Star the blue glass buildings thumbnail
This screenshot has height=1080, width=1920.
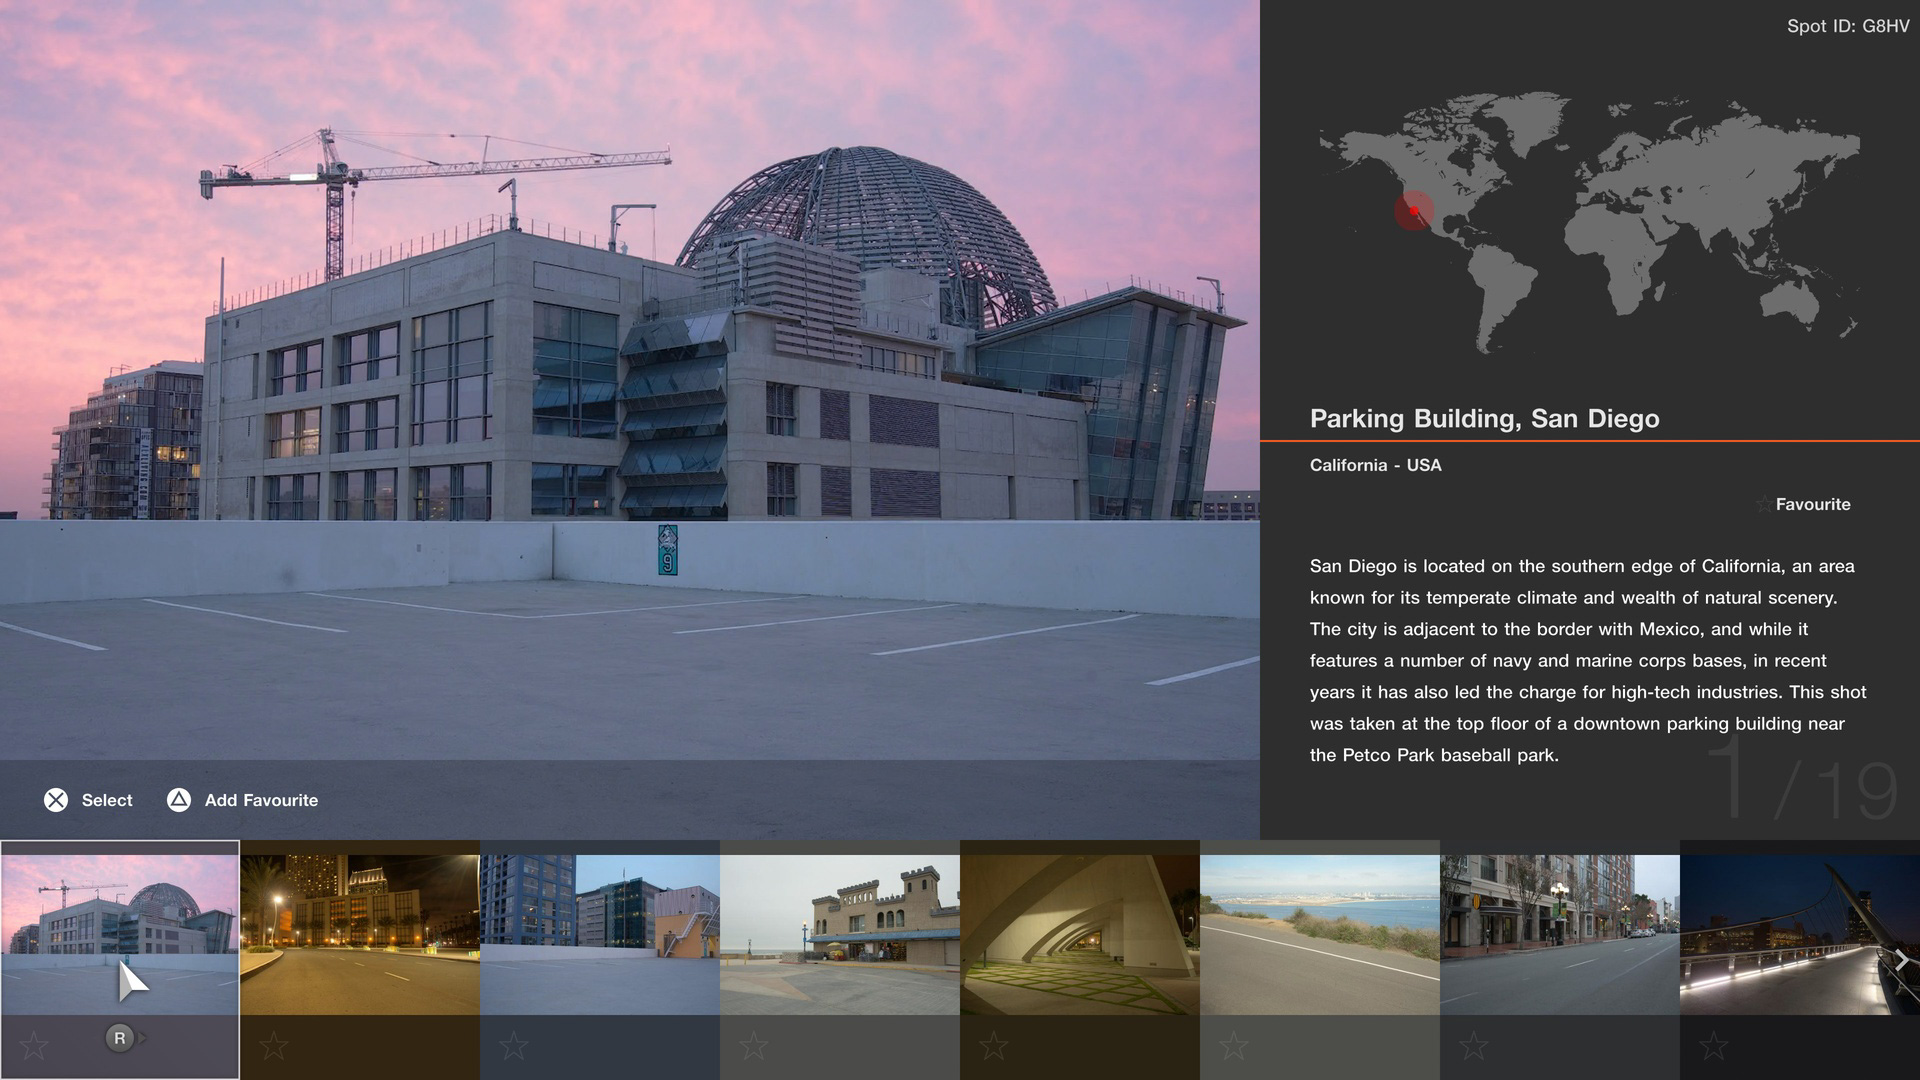[513, 1046]
